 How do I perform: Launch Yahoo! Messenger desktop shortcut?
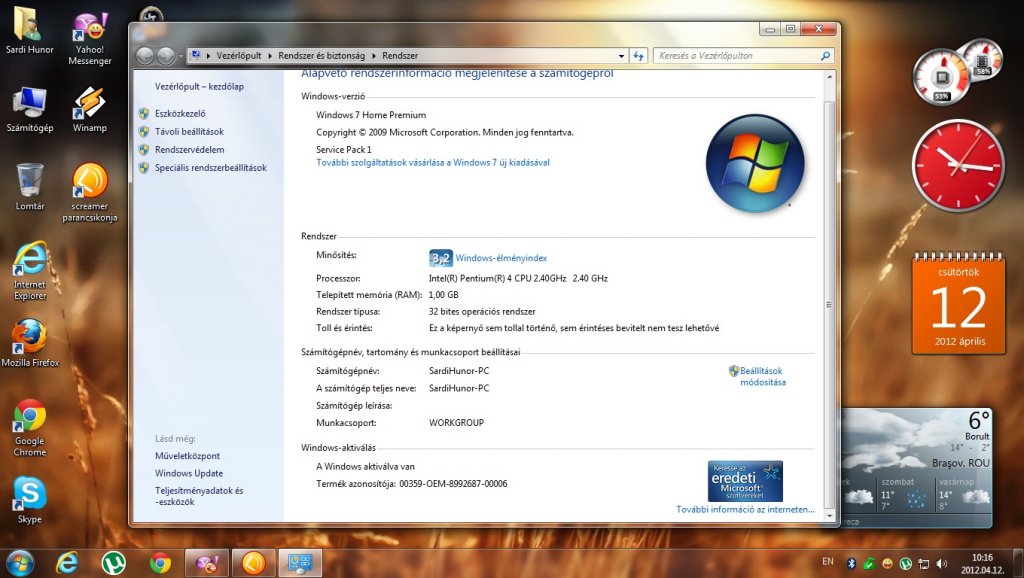[89, 38]
